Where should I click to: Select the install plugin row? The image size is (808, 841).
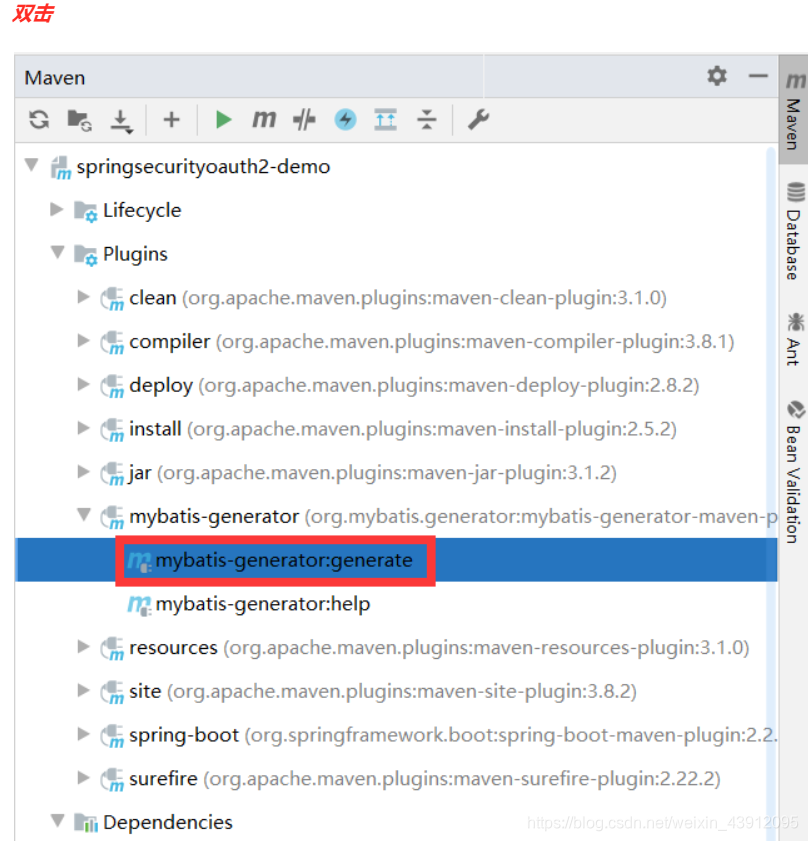click(x=396, y=429)
